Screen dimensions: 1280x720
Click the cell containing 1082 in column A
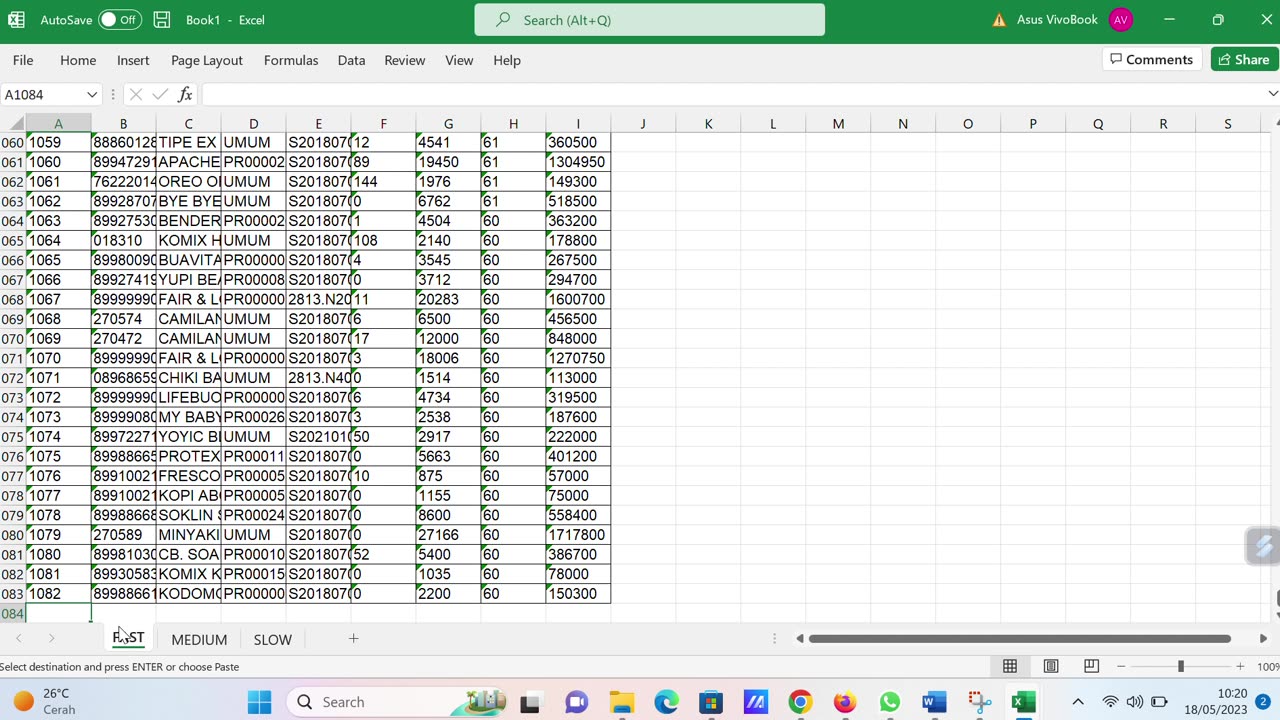(58, 594)
